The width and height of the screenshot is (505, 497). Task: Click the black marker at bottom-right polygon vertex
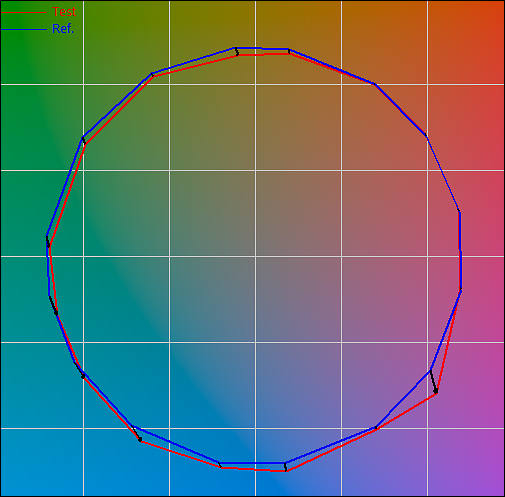point(433,382)
